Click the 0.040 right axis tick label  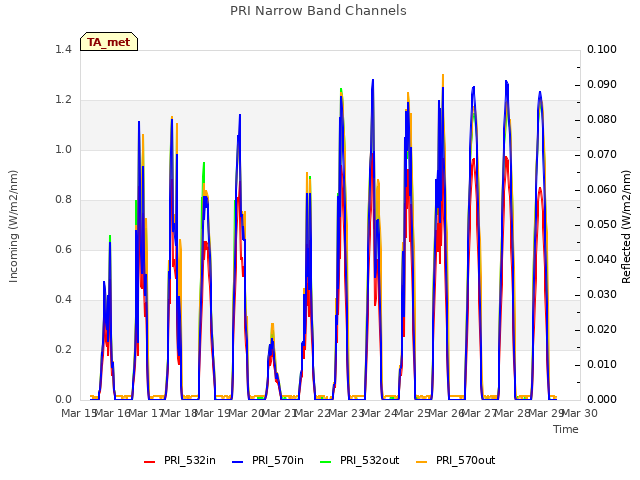point(602,260)
